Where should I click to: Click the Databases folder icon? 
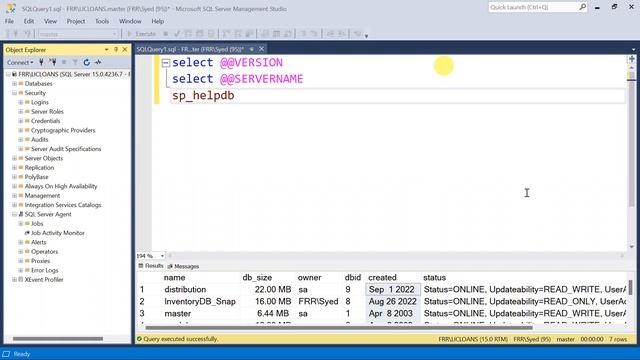click(x=21, y=84)
